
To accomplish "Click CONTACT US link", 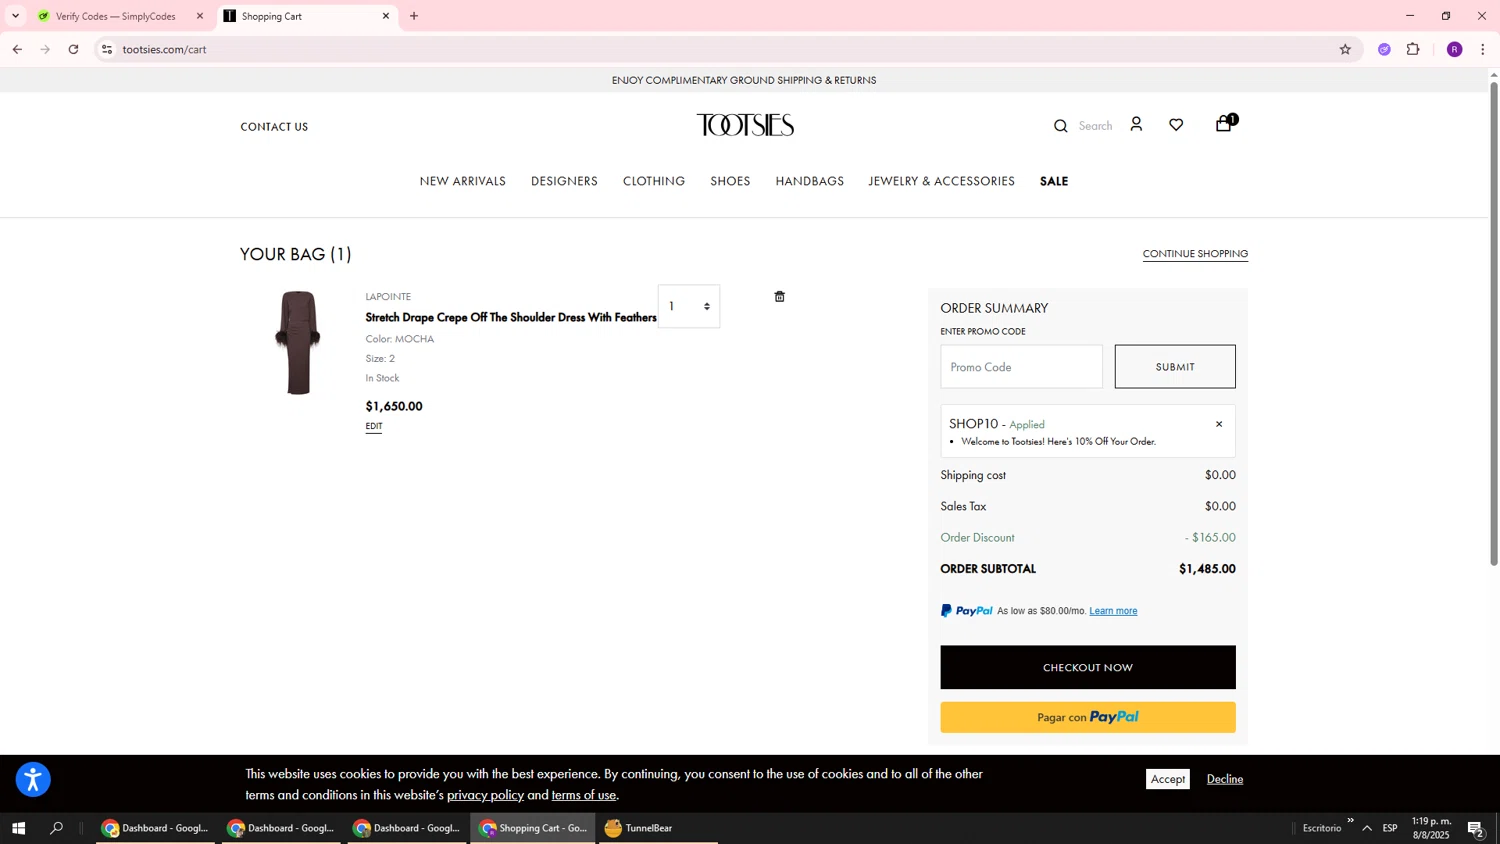I will [x=274, y=127].
